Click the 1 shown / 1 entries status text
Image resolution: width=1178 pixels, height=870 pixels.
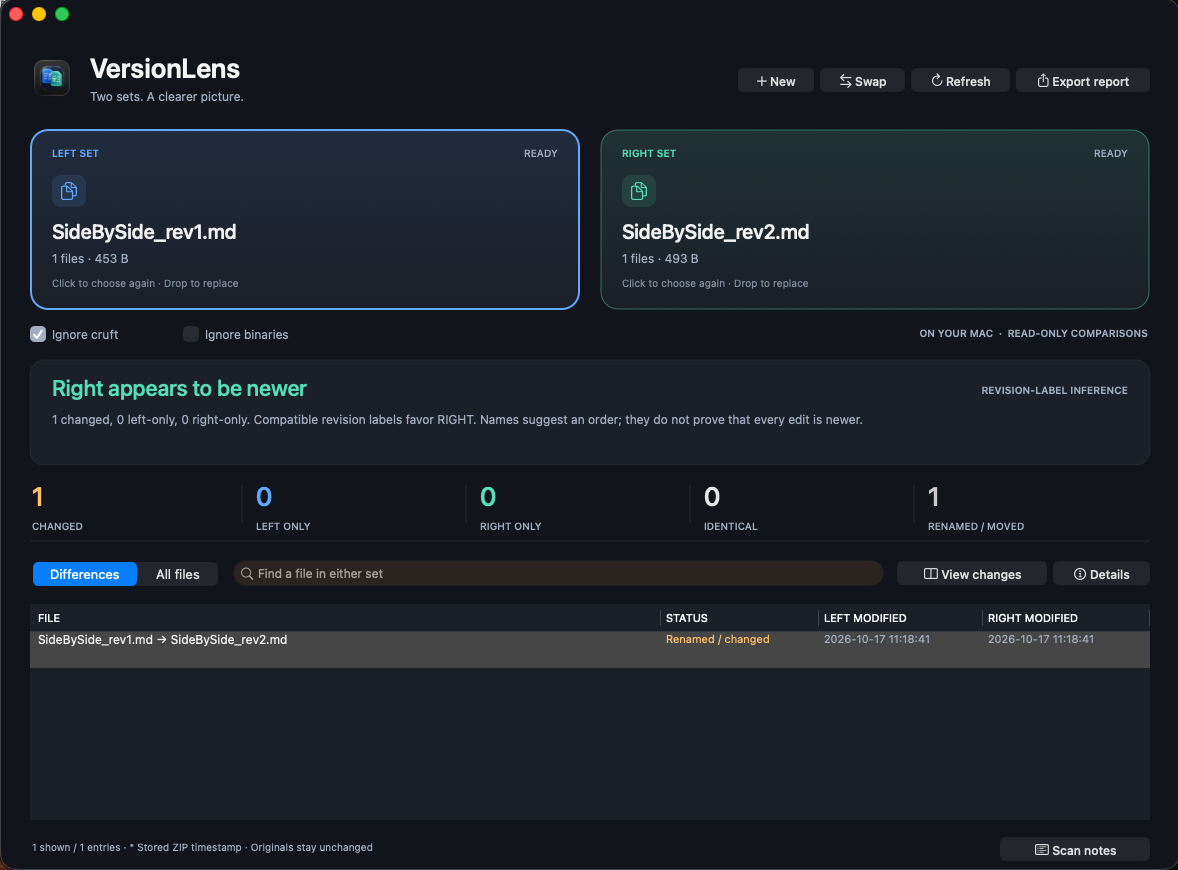tap(76, 847)
